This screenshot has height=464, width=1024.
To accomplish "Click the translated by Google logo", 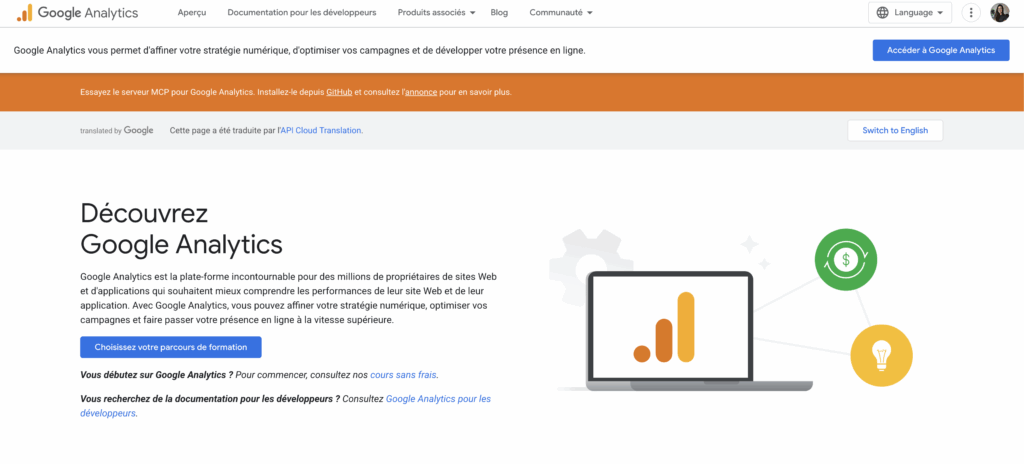I will [x=117, y=130].
